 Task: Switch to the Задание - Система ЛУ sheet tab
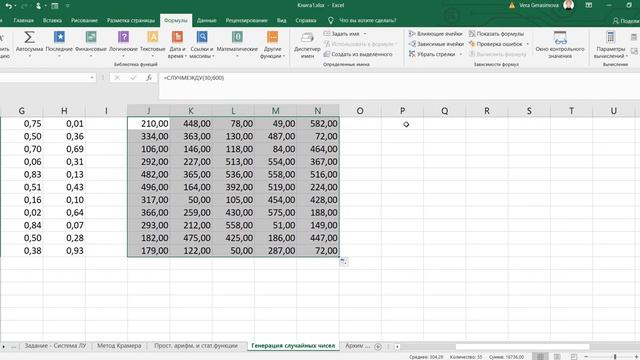pyautogui.click(x=55, y=346)
